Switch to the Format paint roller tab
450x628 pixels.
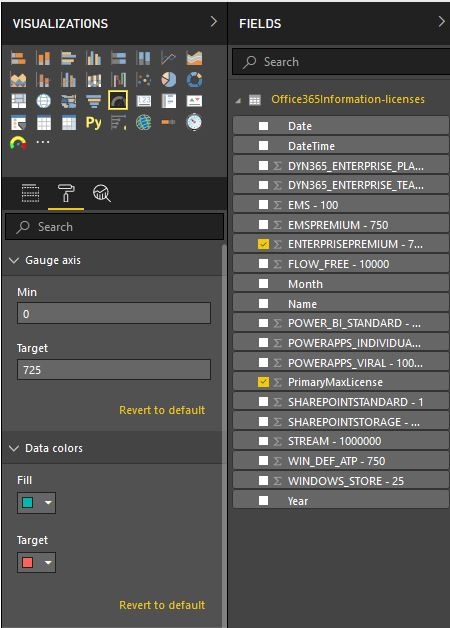66,193
